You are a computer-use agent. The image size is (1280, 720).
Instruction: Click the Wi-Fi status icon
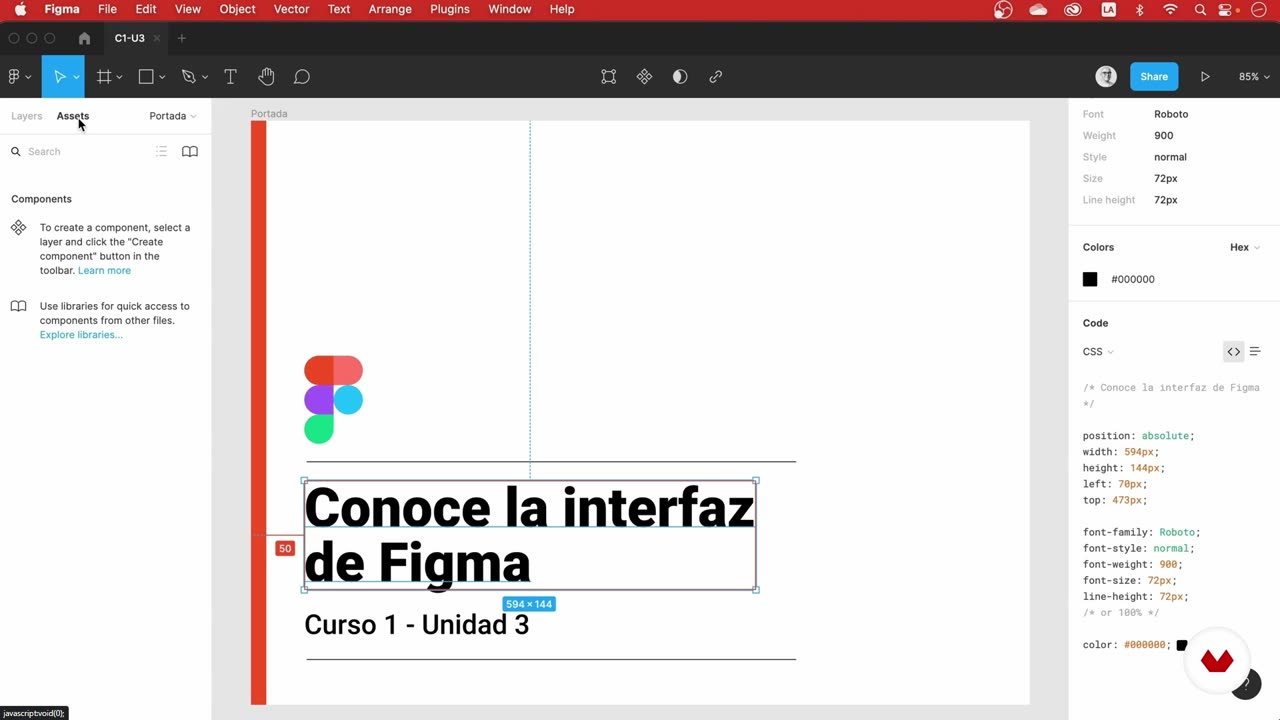coord(1170,9)
